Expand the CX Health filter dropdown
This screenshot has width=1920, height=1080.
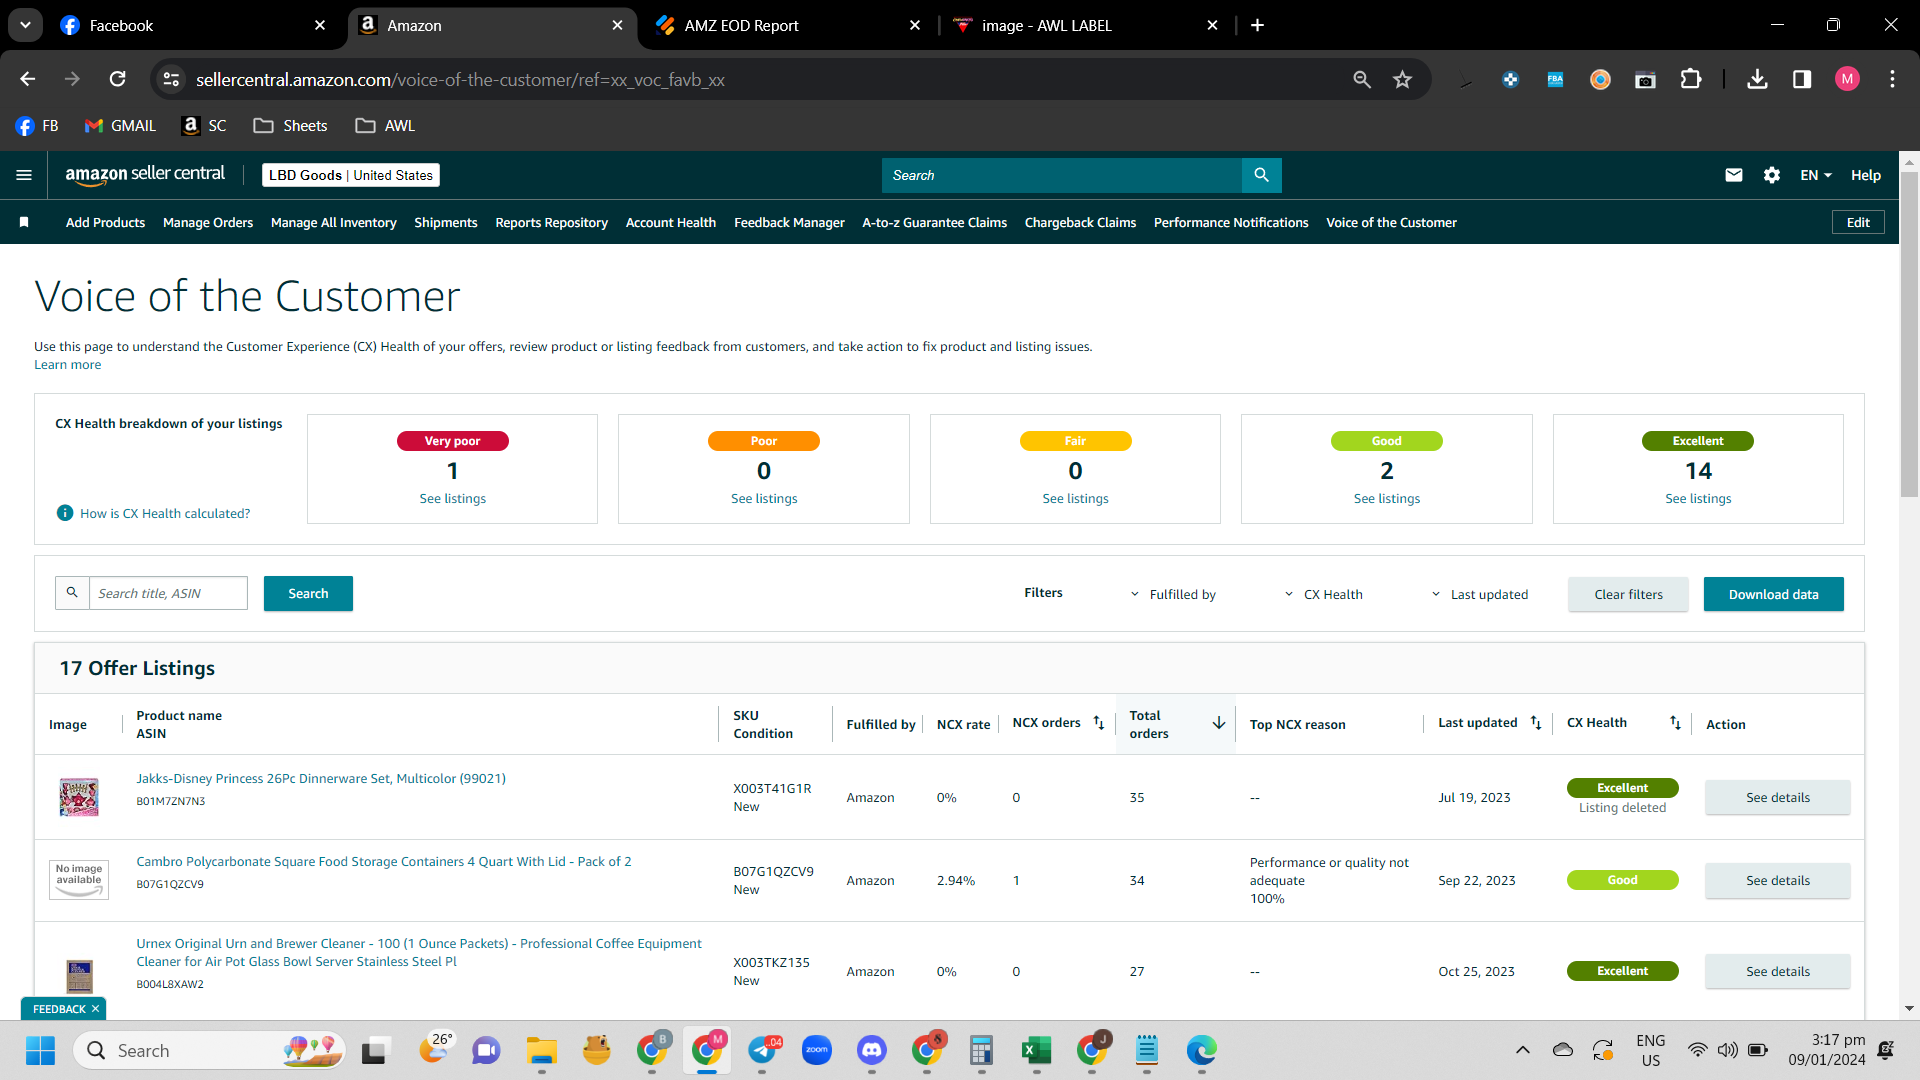tap(1323, 594)
